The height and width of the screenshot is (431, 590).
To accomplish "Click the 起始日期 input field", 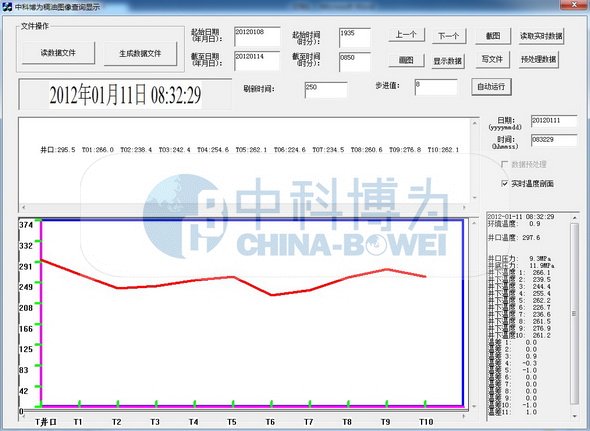I will (257, 37).
